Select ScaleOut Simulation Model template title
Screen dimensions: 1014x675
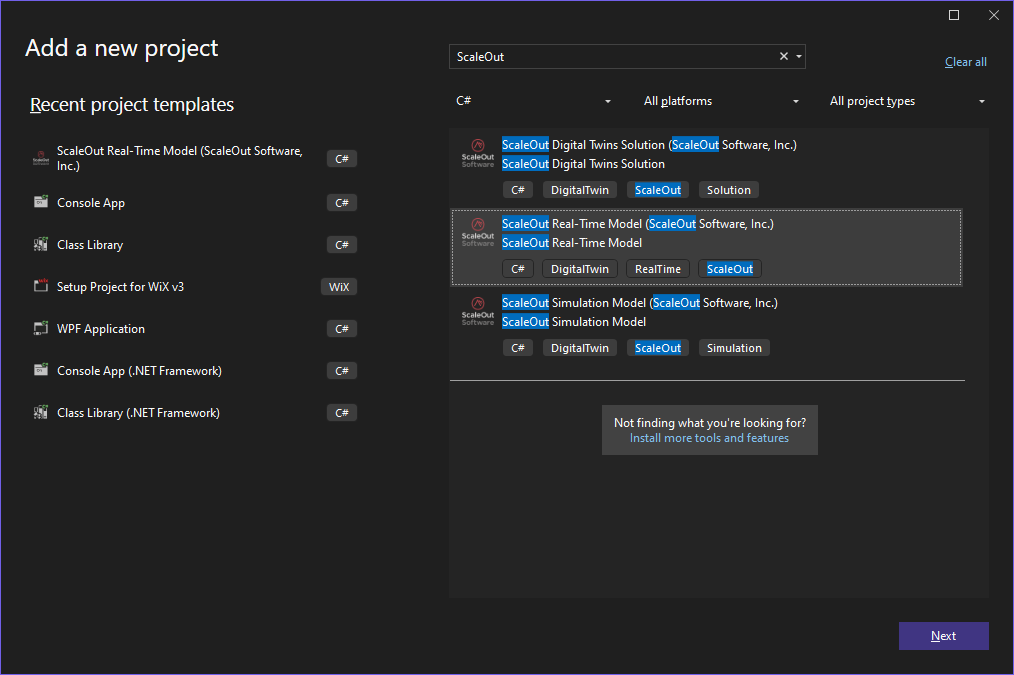tap(640, 303)
